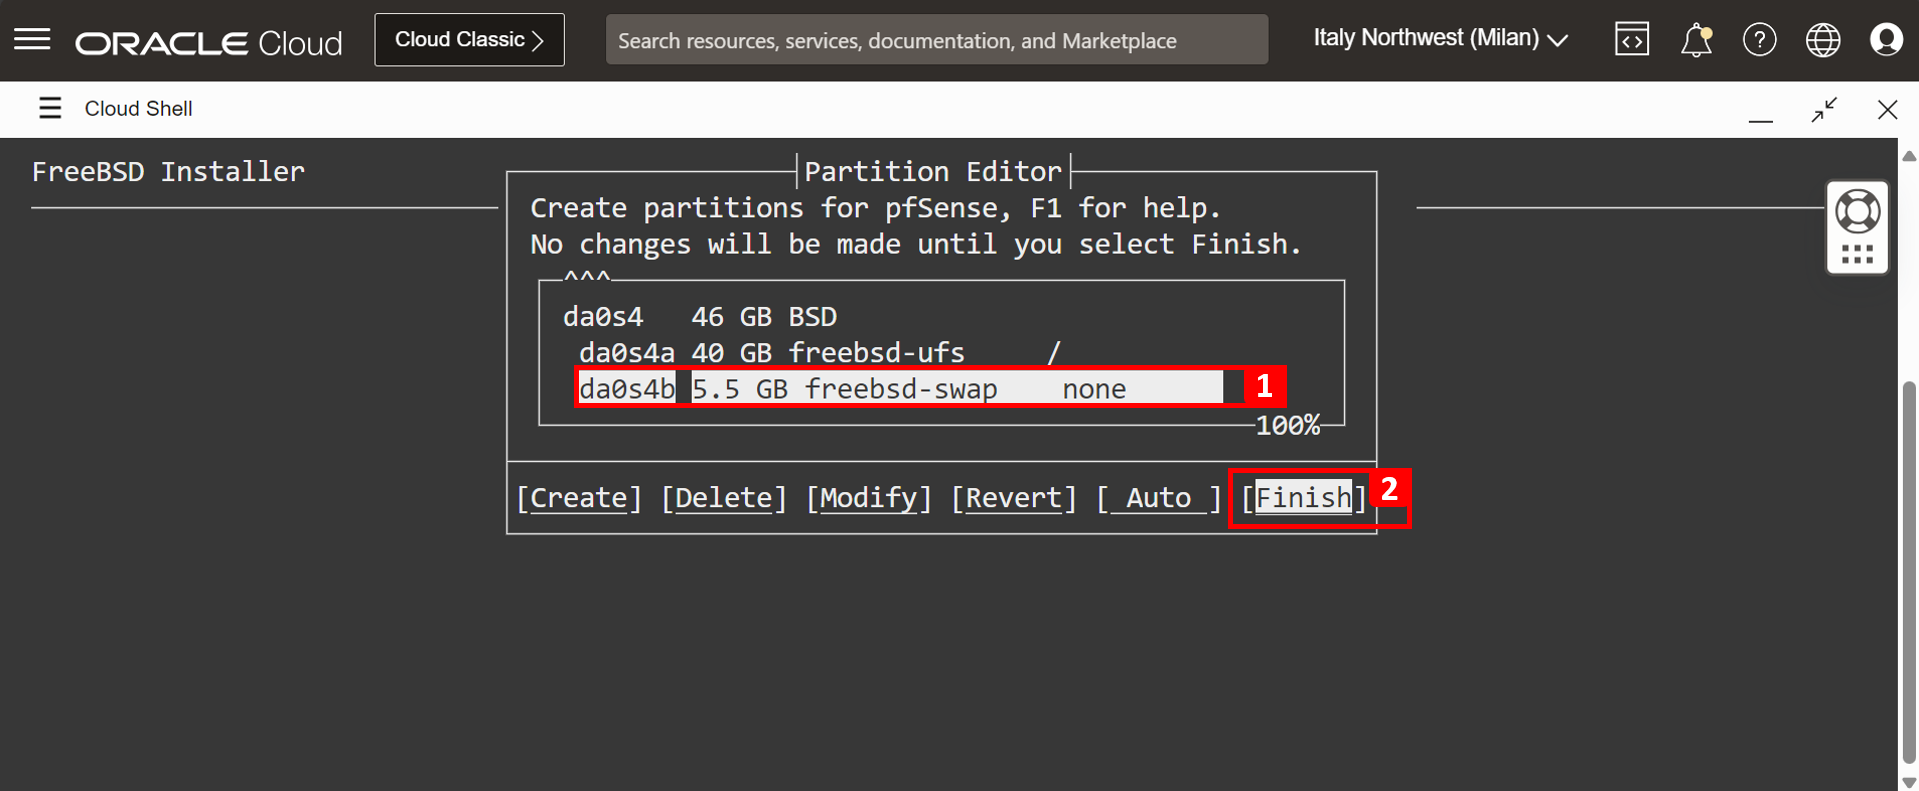Viewport: 1919px width, 791px height.
Task: Click the Partition Editor dialog title
Action: (933, 172)
